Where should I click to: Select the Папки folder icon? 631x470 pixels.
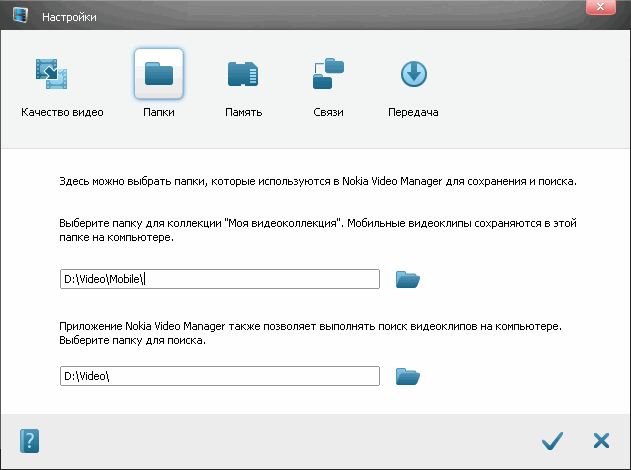tap(158, 74)
